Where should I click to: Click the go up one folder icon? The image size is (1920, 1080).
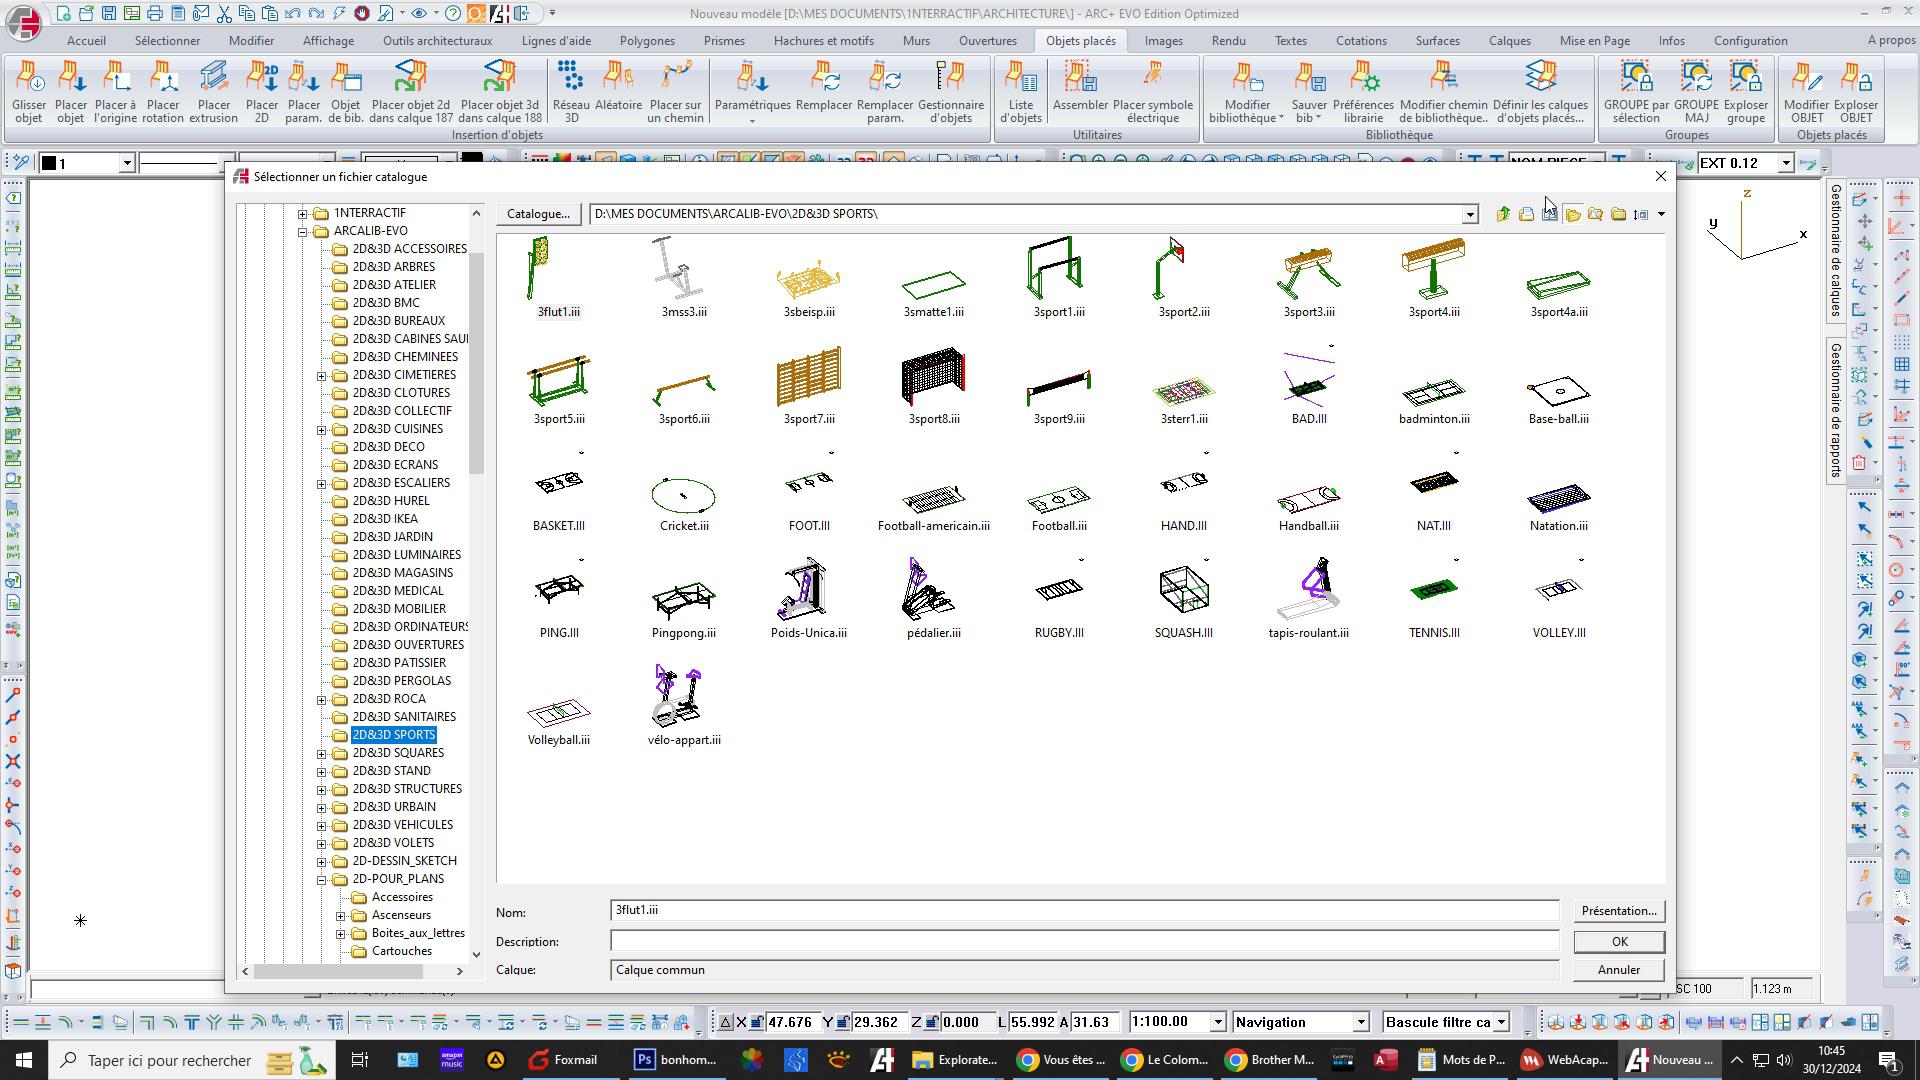pyautogui.click(x=1503, y=214)
